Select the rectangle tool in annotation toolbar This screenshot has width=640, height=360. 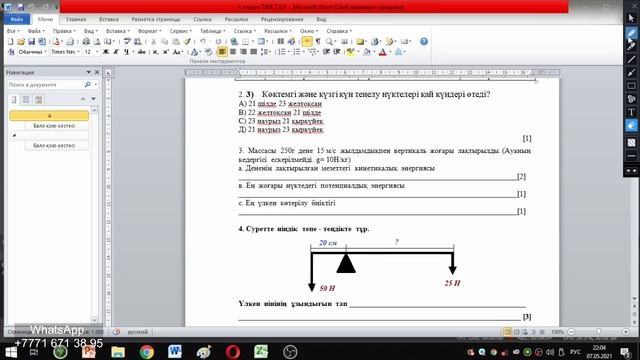(631, 86)
